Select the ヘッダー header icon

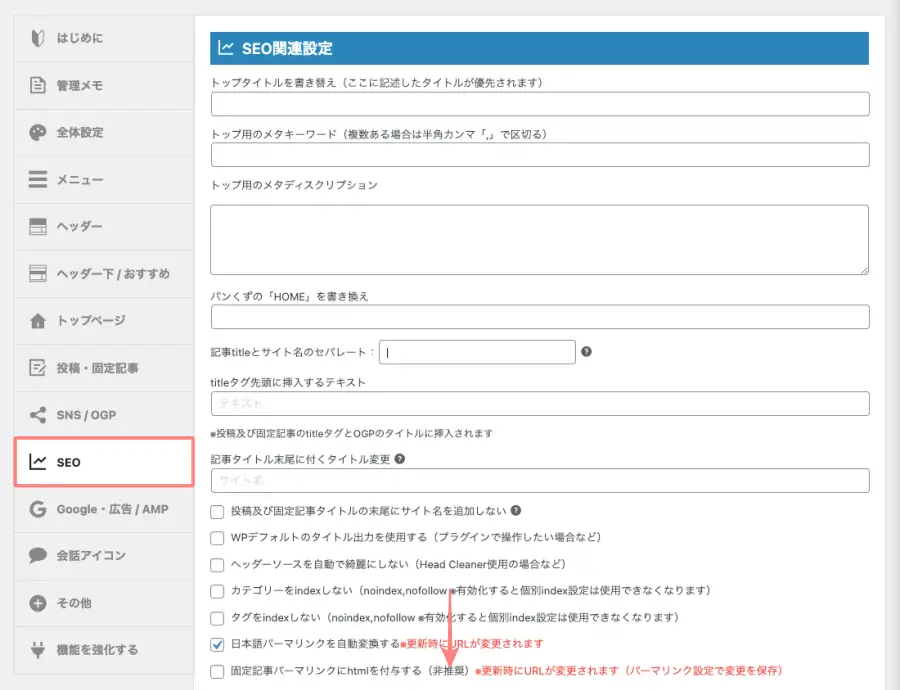pos(40,226)
